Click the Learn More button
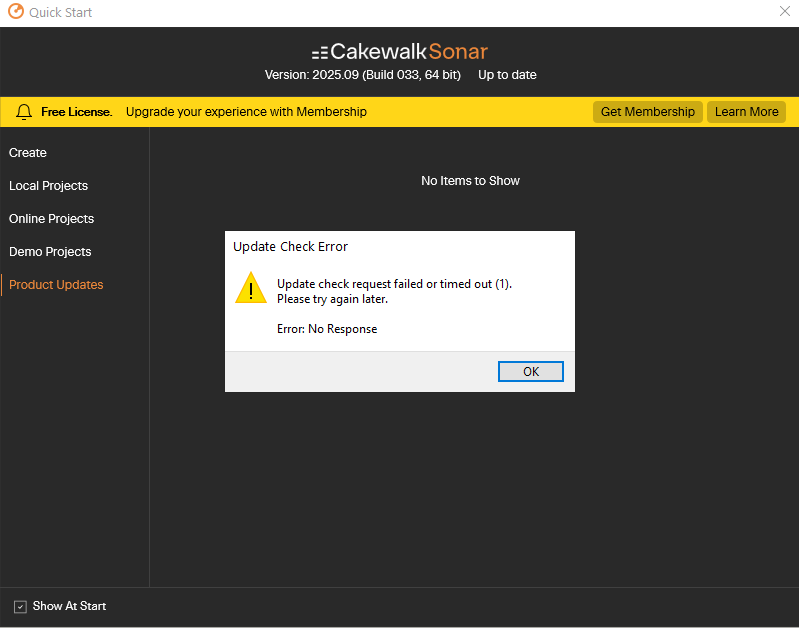Image resolution: width=799 pixels, height=628 pixels. [x=747, y=112]
